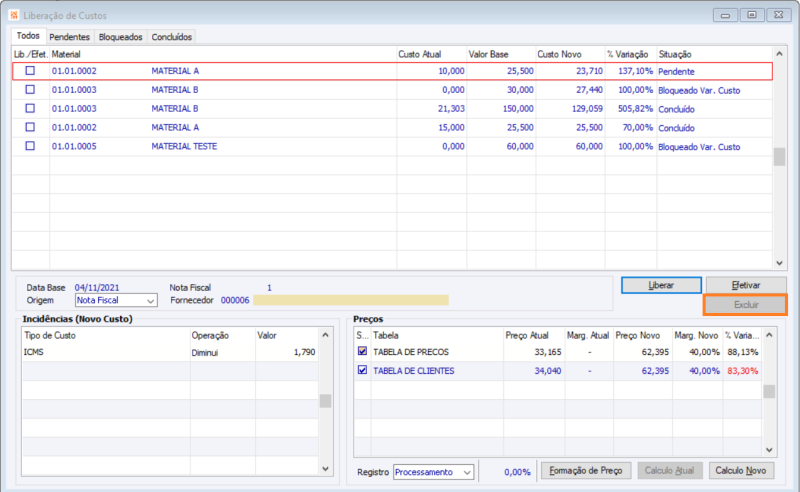Click the Efetivar button

pyautogui.click(x=745, y=285)
